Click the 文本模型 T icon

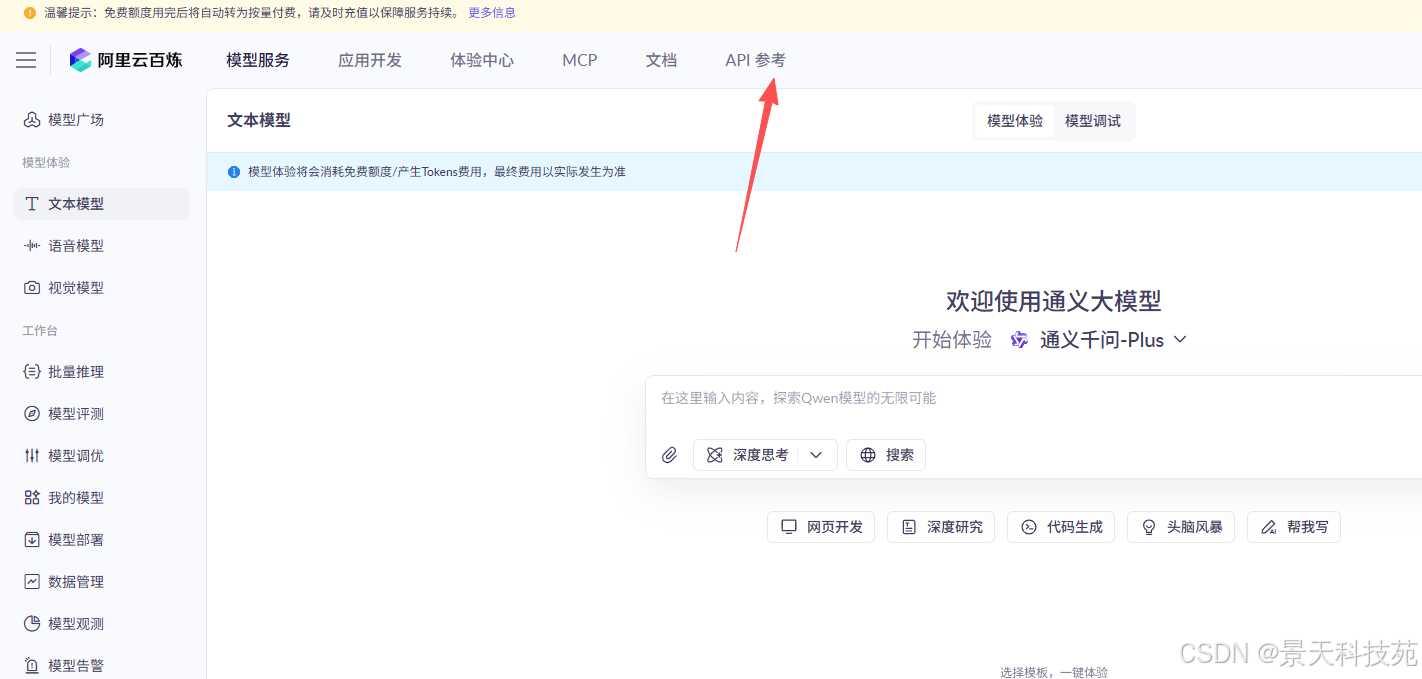(x=32, y=204)
